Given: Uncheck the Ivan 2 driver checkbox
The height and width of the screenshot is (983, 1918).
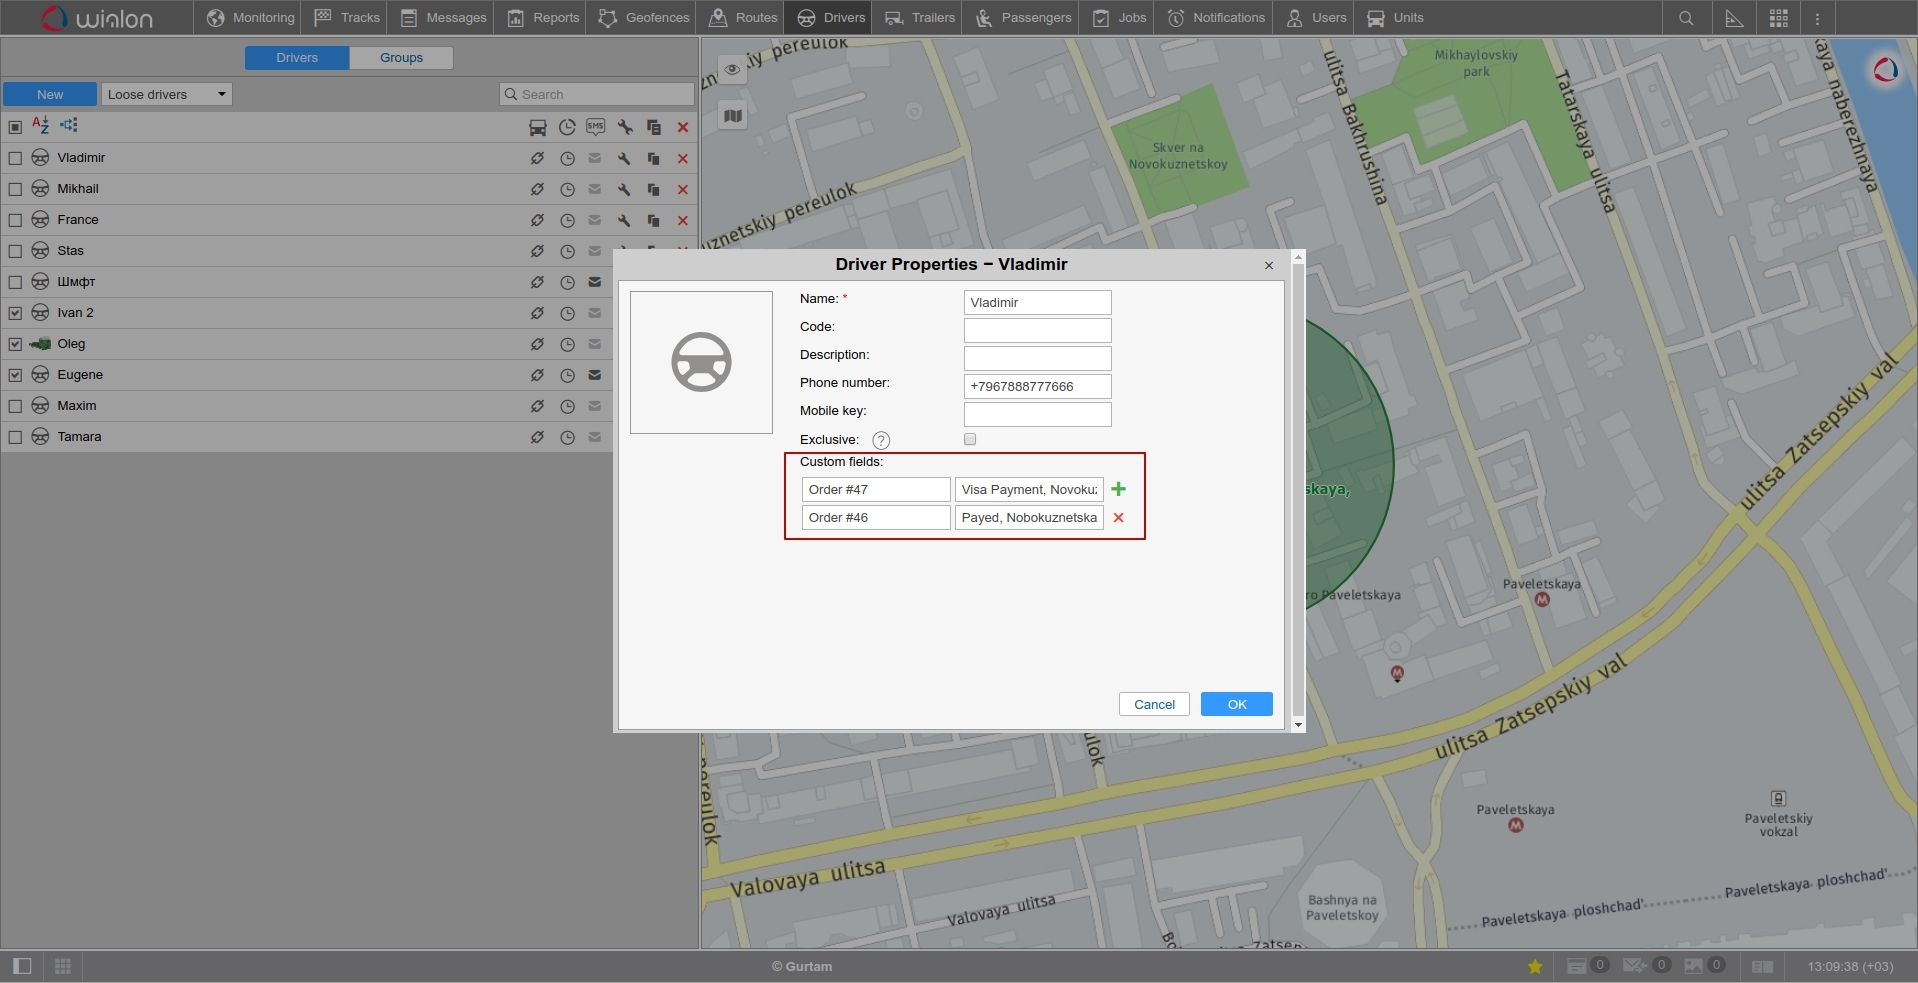Looking at the screenshot, I should [x=15, y=312].
